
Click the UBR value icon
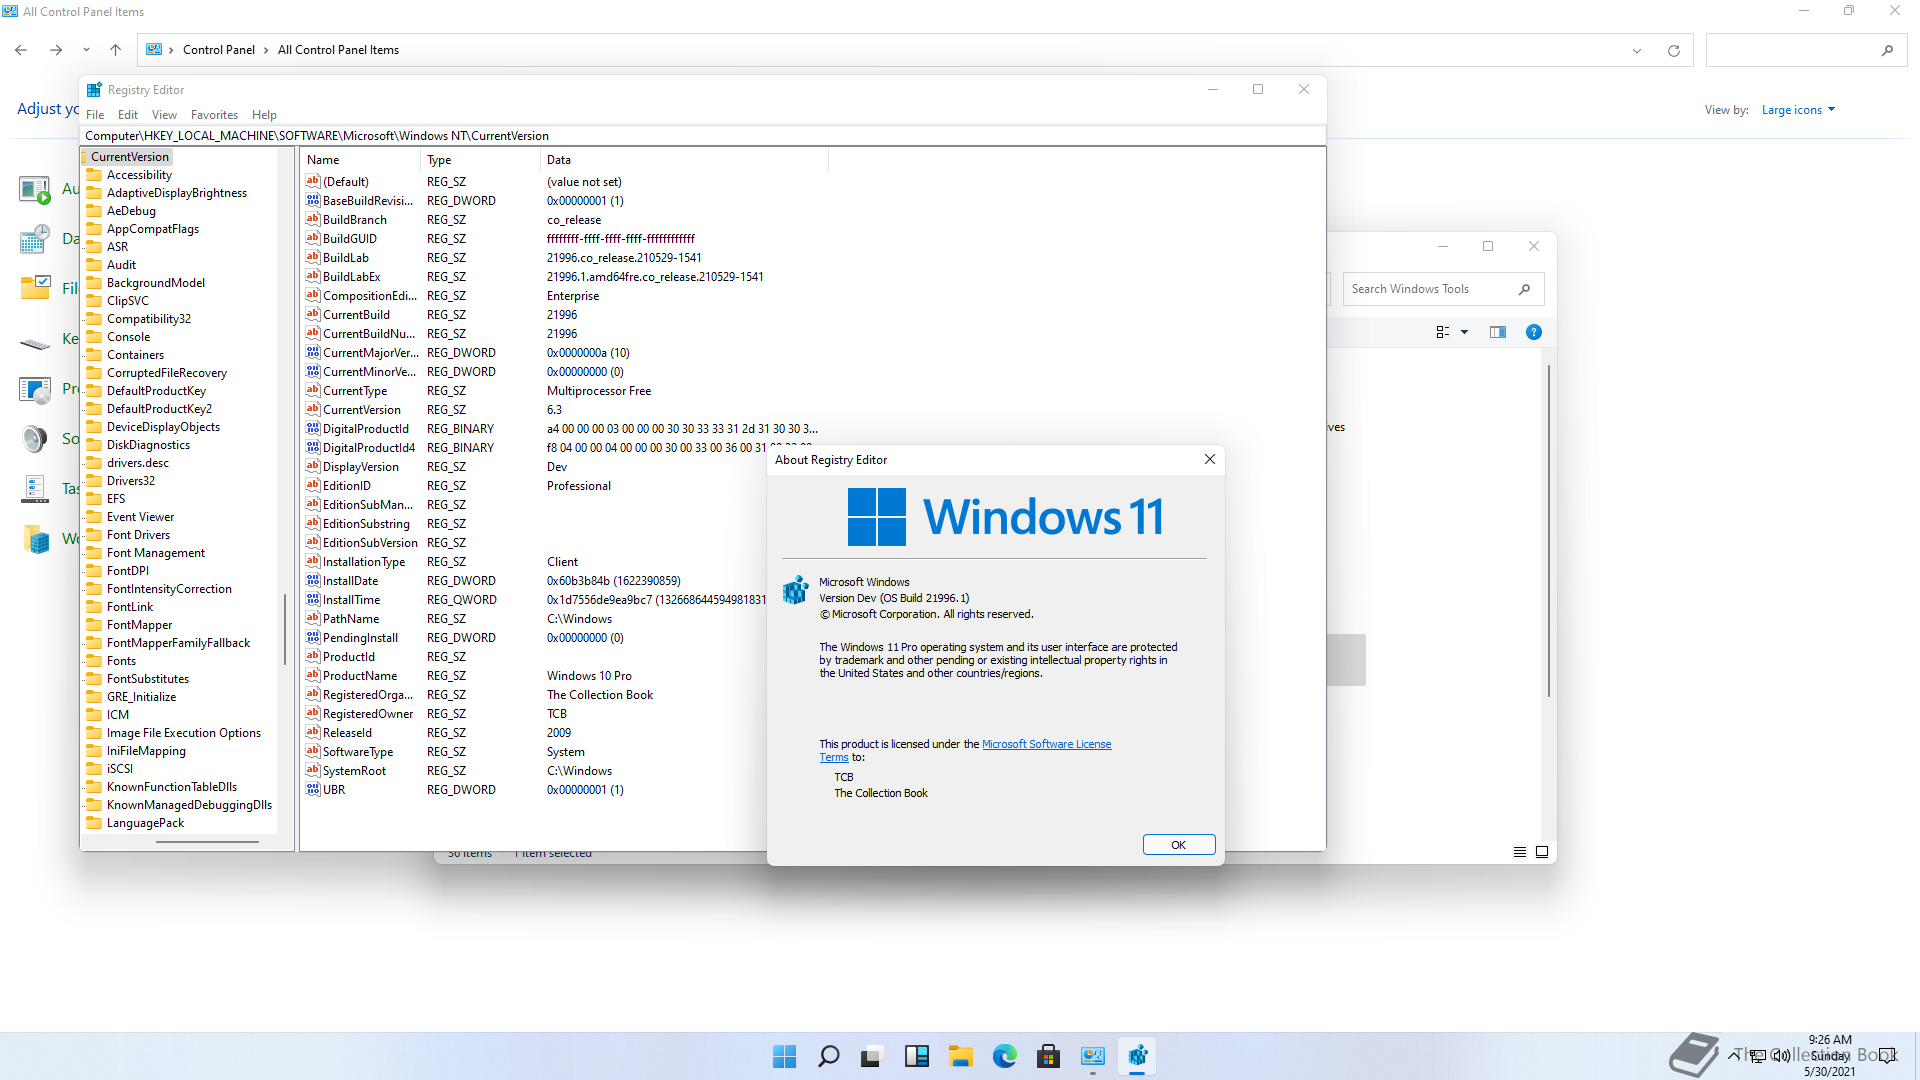pyautogui.click(x=313, y=789)
